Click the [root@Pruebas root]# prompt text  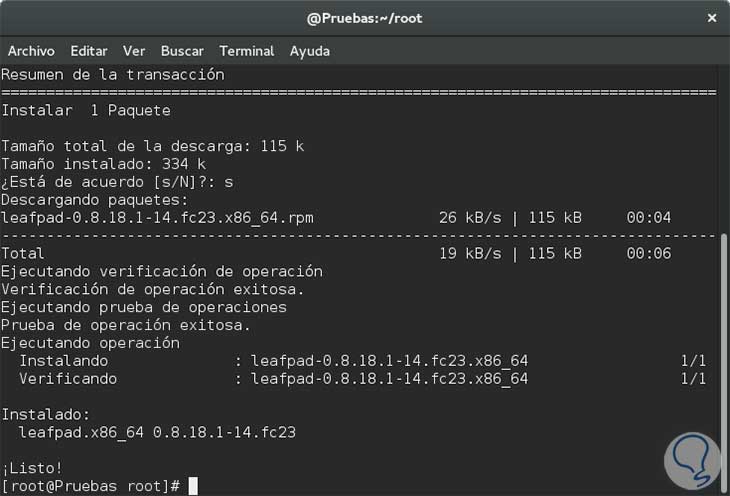pyautogui.click(x=90, y=486)
